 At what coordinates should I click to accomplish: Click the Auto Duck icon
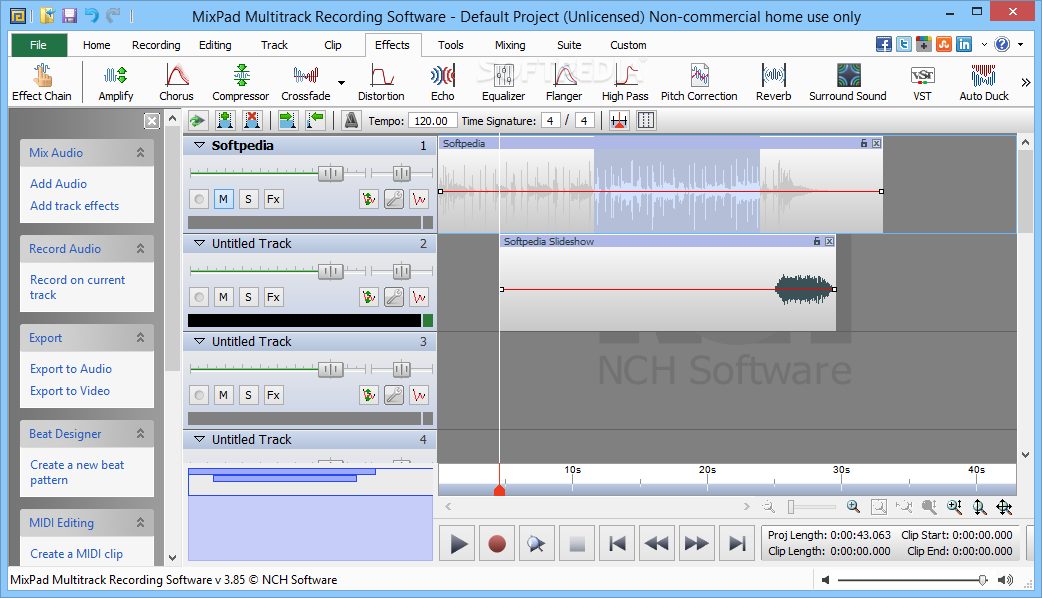click(x=984, y=82)
